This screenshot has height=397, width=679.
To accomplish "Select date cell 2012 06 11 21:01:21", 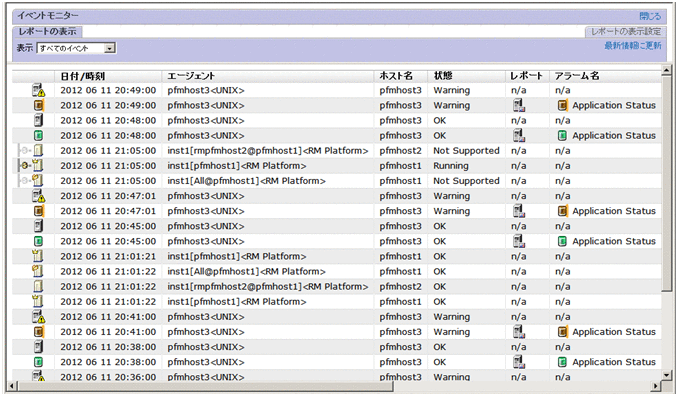I will [108, 256].
